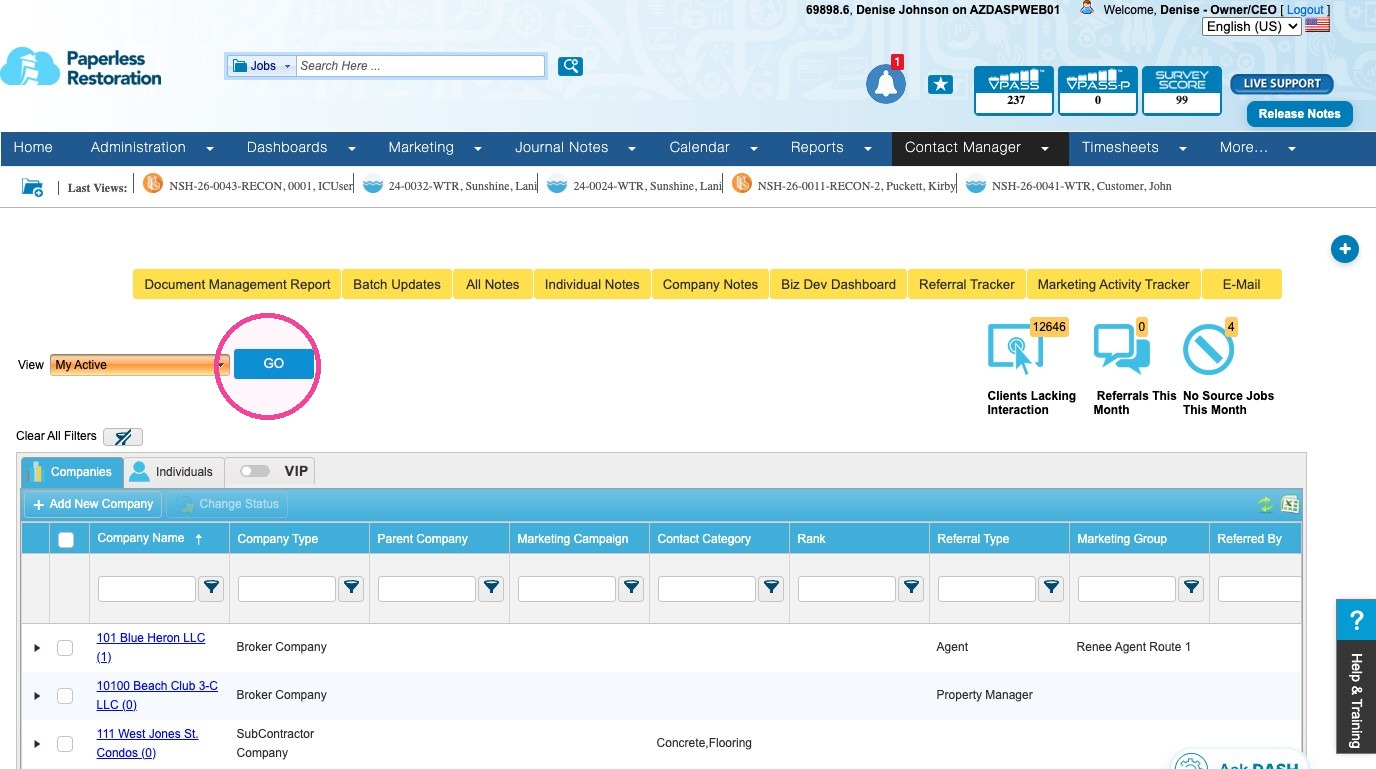The image size is (1376, 769).
Task: Check the 101 Blue Heron LLC row checkbox
Action: coord(65,648)
